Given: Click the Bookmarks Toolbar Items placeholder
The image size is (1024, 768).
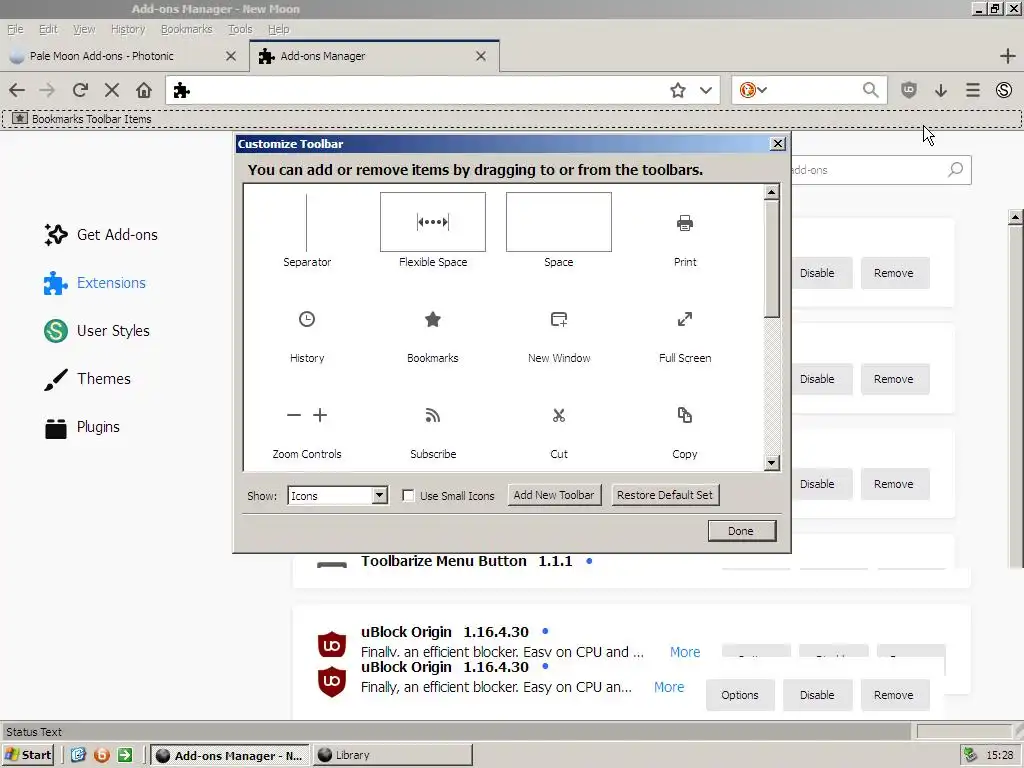Looking at the screenshot, I should [82, 119].
